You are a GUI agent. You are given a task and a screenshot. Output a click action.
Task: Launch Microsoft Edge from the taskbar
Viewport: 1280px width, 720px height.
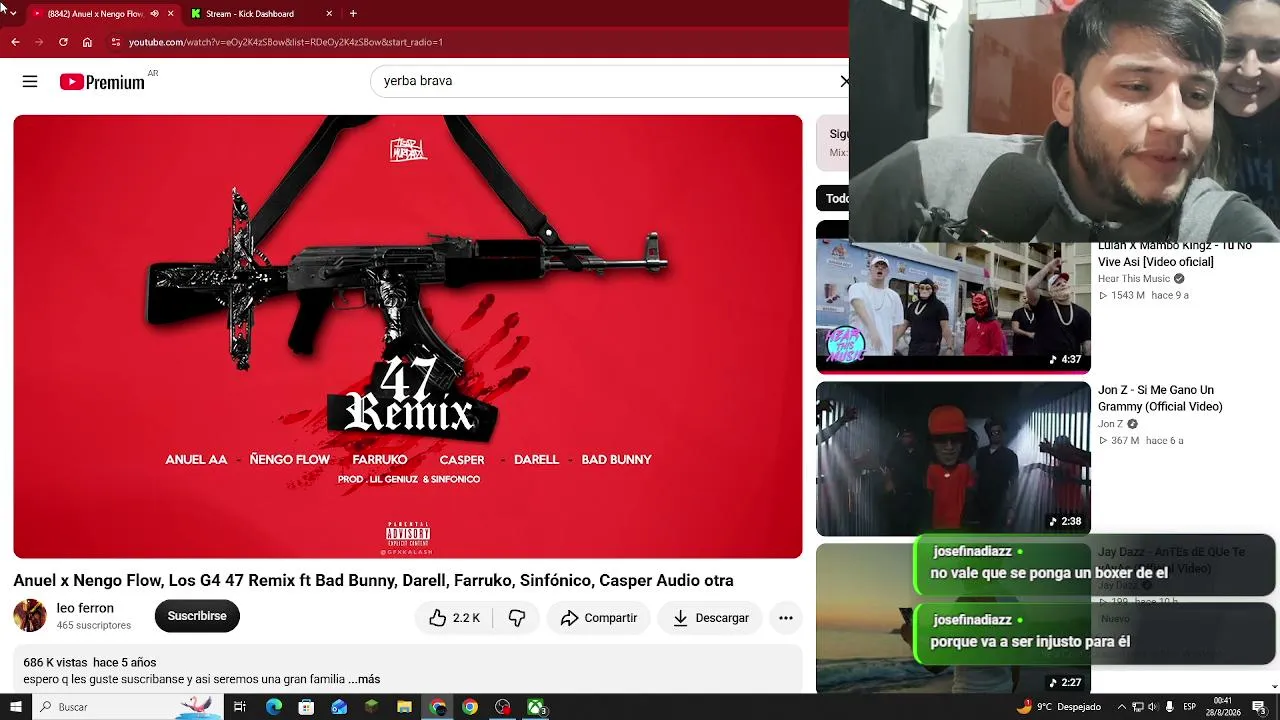[x=274, y=707]
